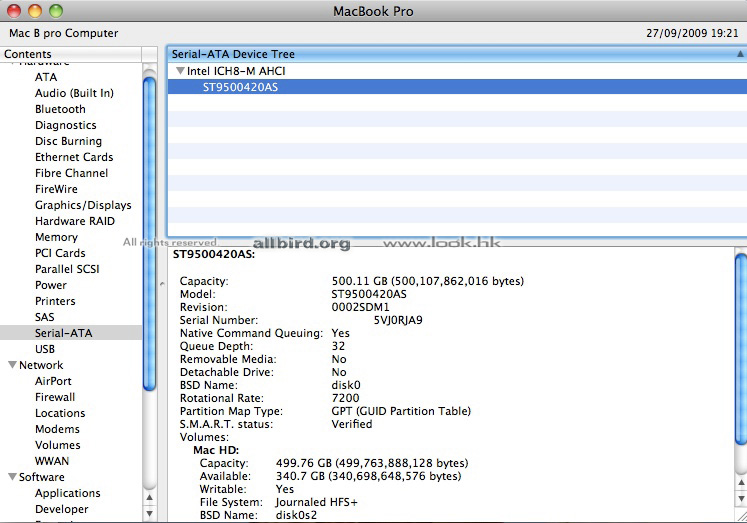Collapse the Intel ICH8-M AHCI tree node
747x523 pixels.
[180, 72]
